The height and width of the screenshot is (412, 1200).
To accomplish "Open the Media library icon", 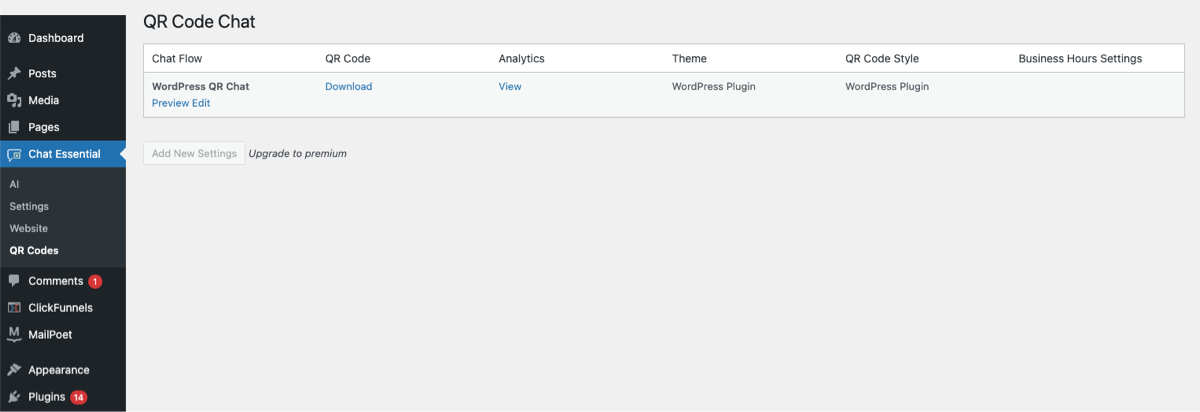I will pos(14,101).
